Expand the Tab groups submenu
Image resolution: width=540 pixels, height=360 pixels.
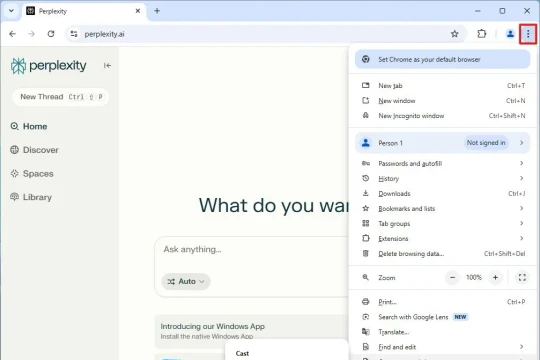tap(443, 224)
